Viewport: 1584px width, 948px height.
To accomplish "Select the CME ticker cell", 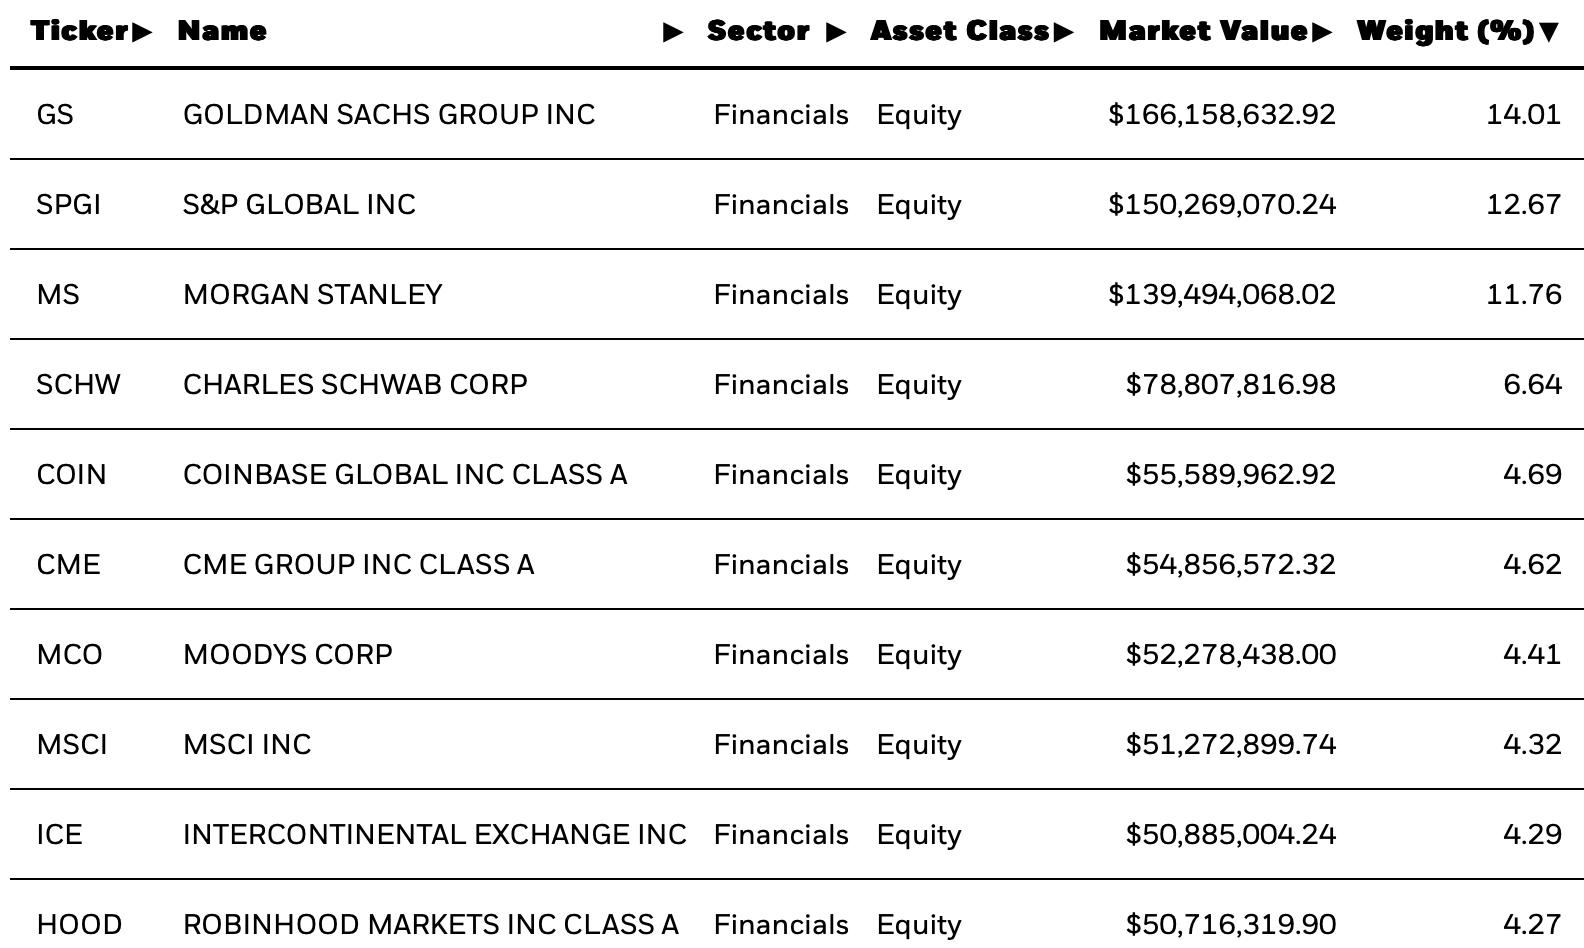I will click(x=68, y=565).
